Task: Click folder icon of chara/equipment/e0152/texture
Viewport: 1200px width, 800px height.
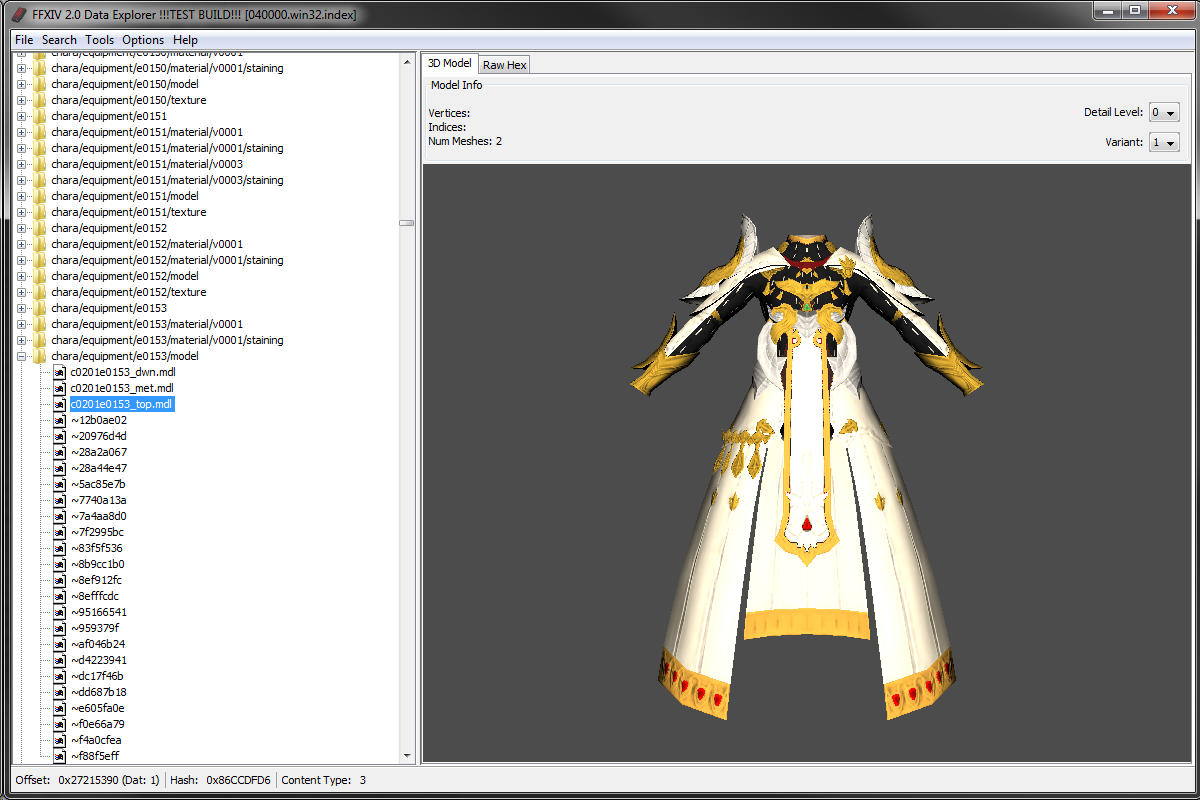Action: [40, 292]
